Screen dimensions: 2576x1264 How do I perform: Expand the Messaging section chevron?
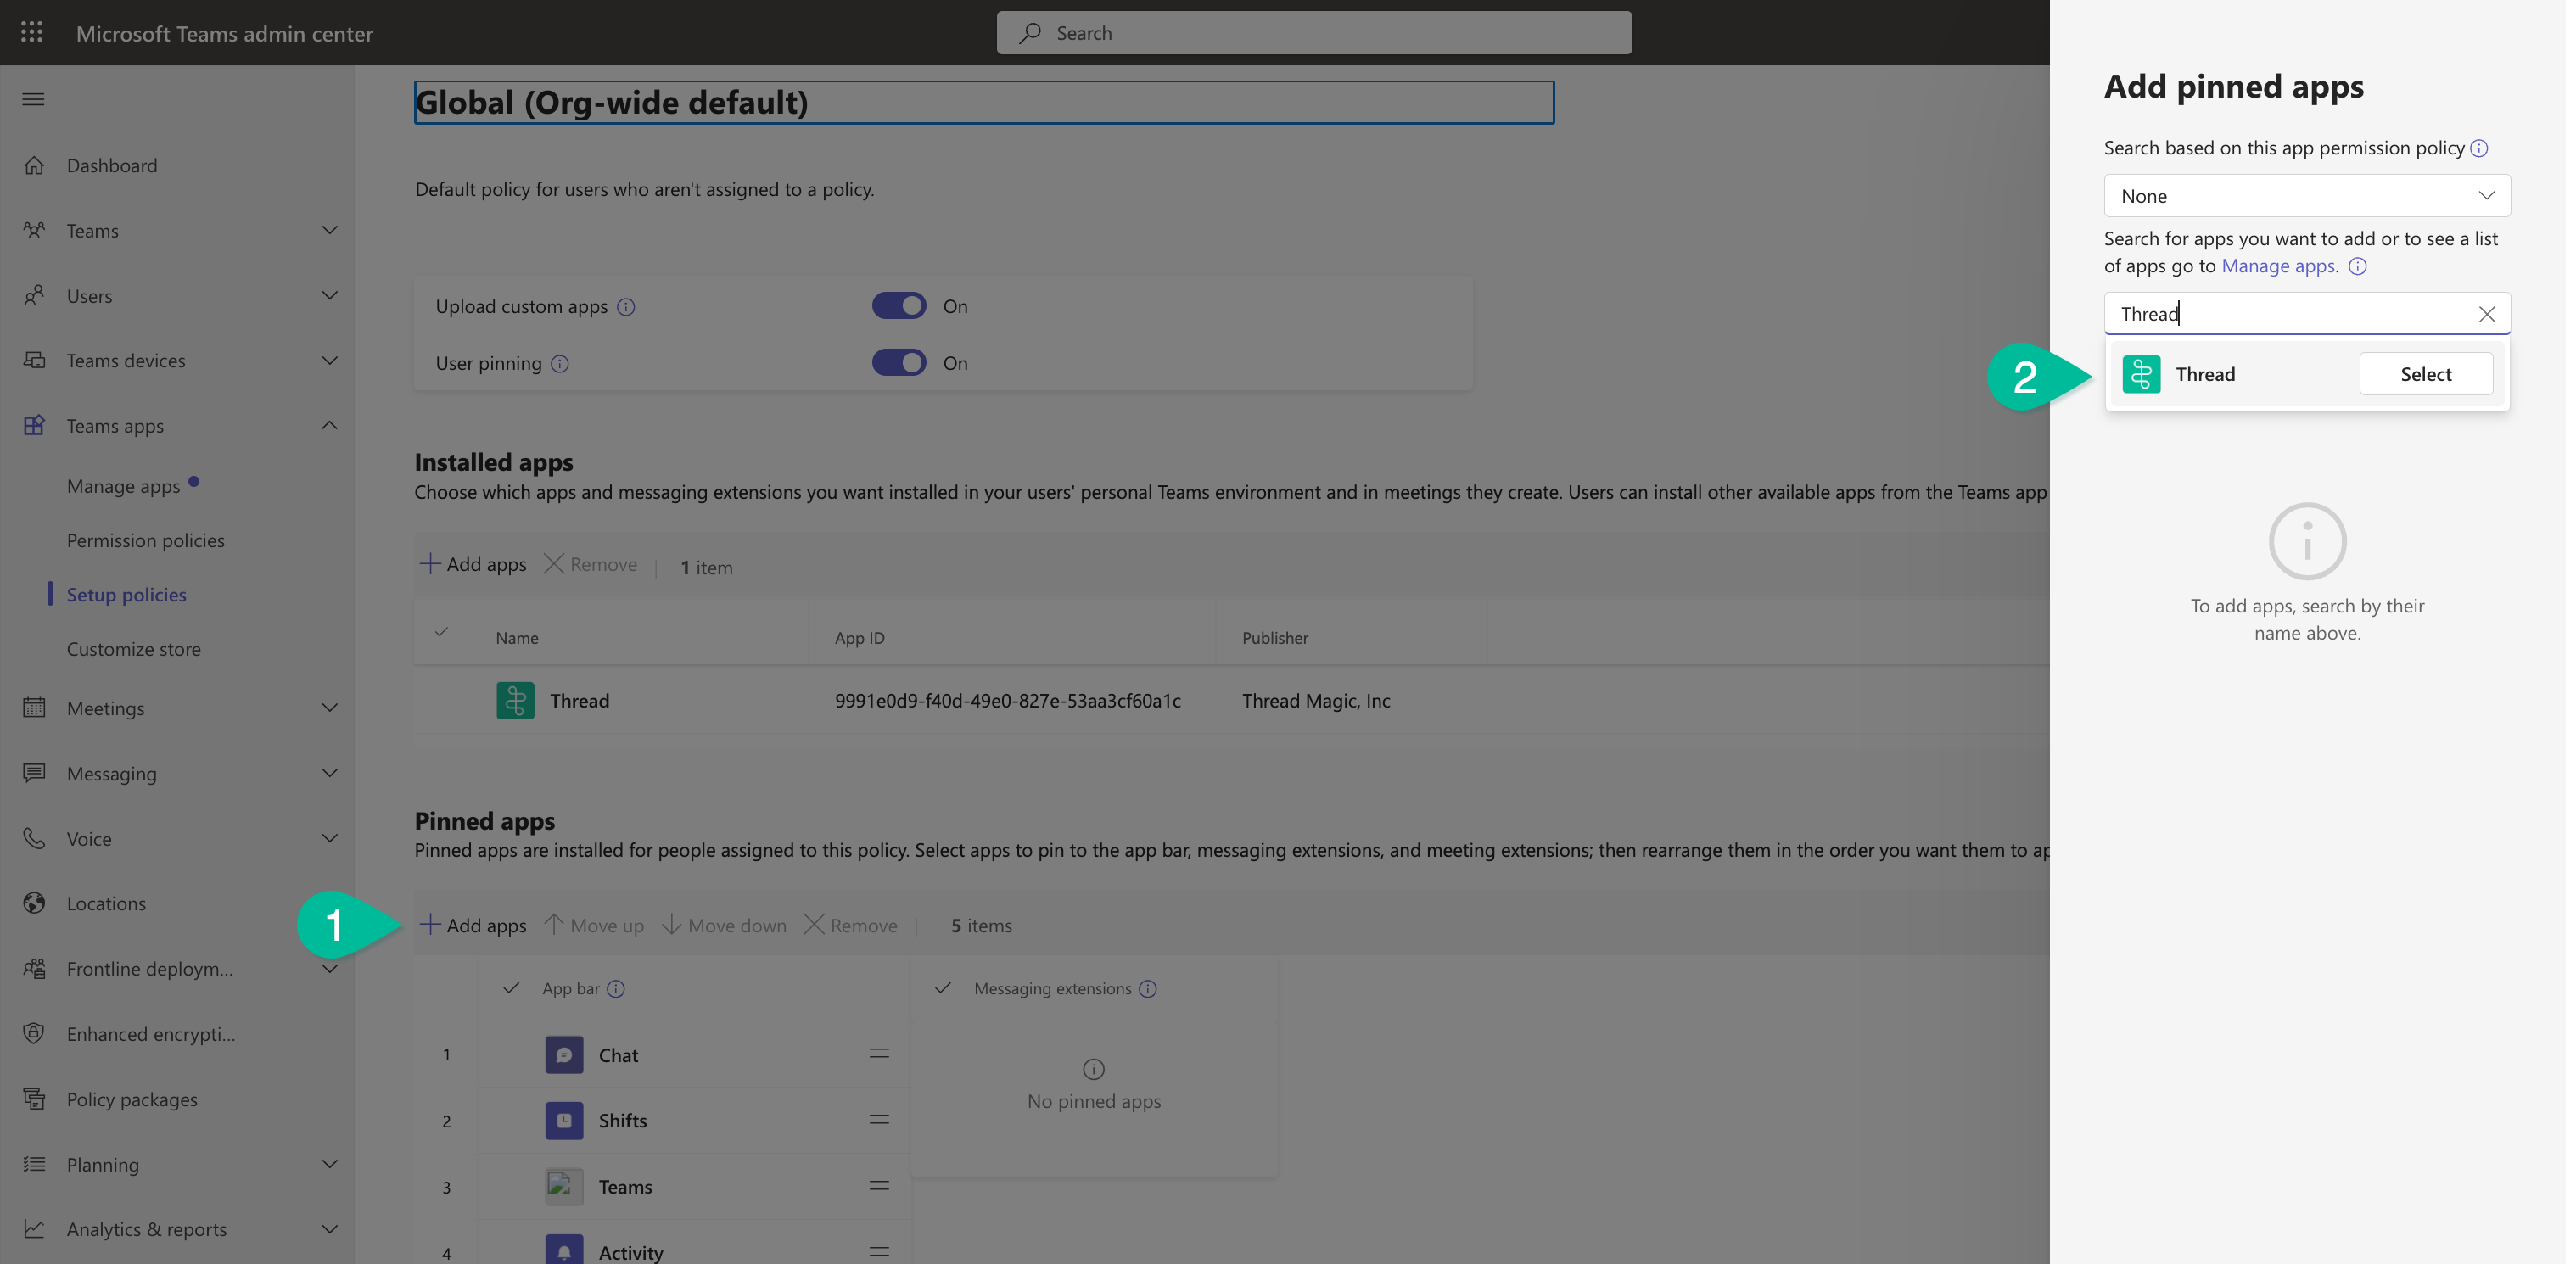click(329, 773)
